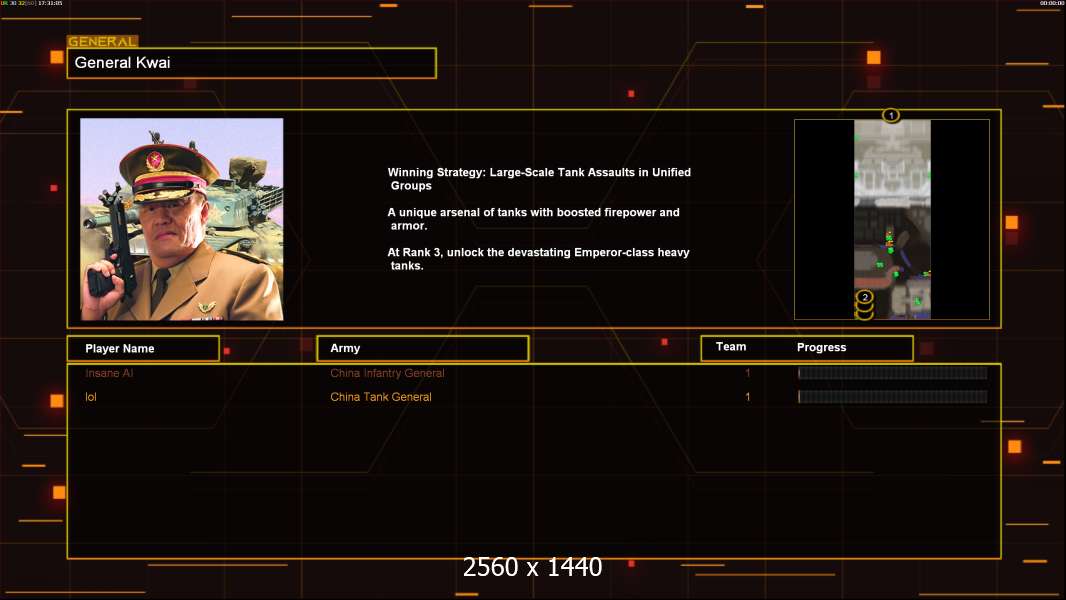
Task: Select the Insane AI player name
Action: click(109, 373)
